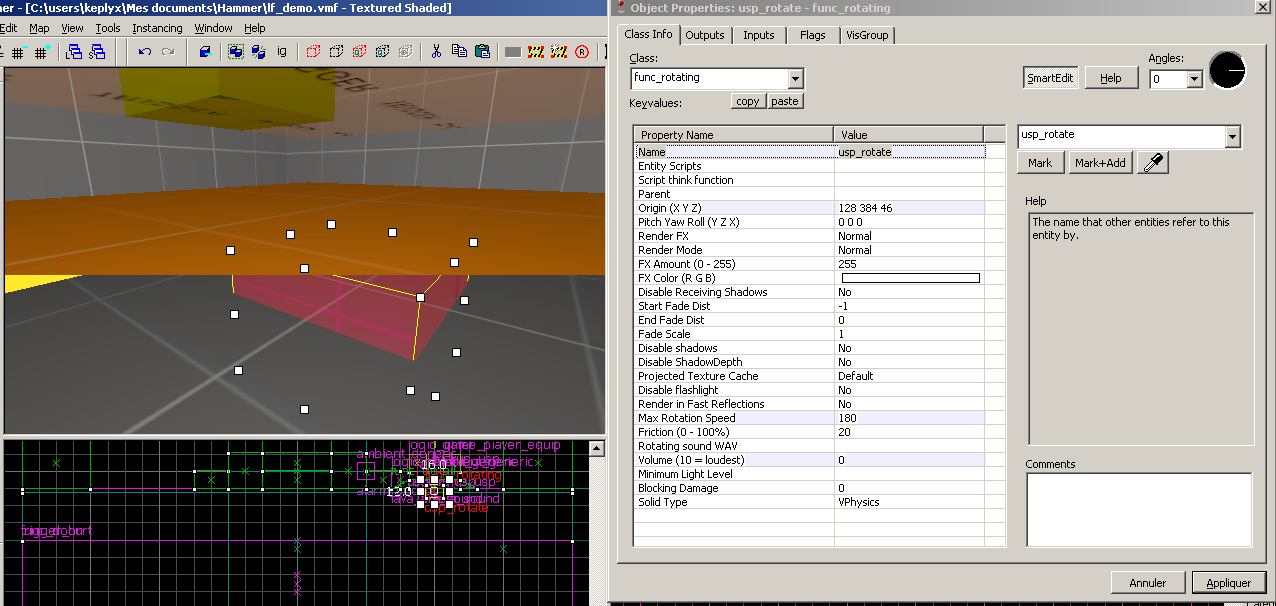1276x606 pixels.
Task: Select the Volume (10 = loudest) row
Action: click(810, 460)
